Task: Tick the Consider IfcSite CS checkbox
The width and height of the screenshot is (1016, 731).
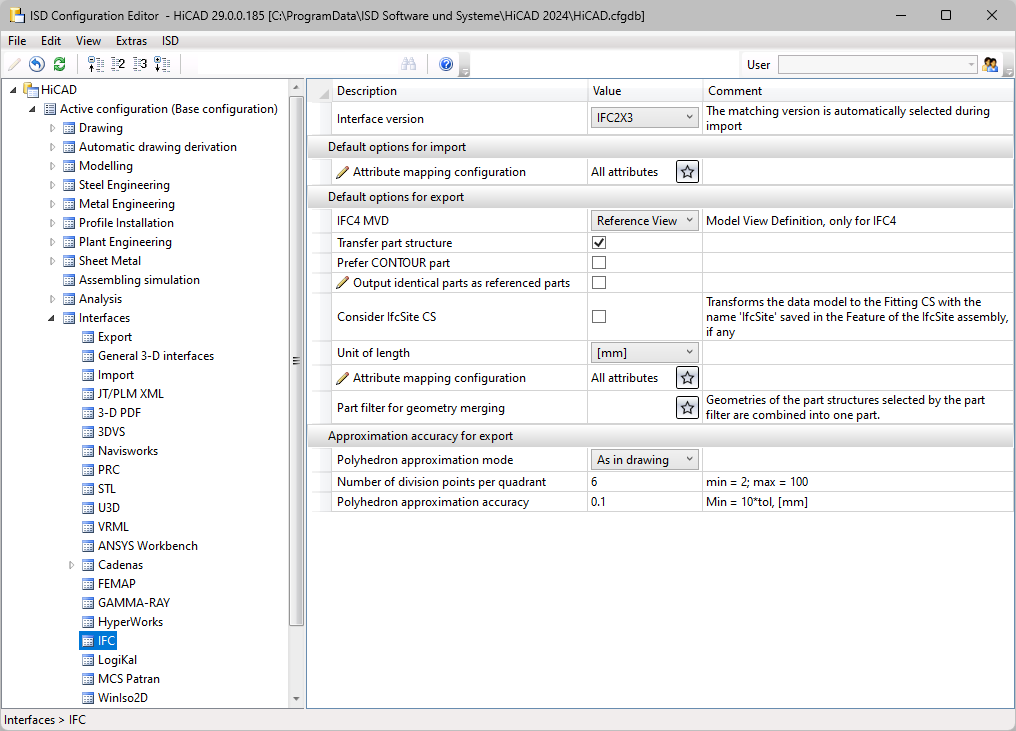Action: 599,317
